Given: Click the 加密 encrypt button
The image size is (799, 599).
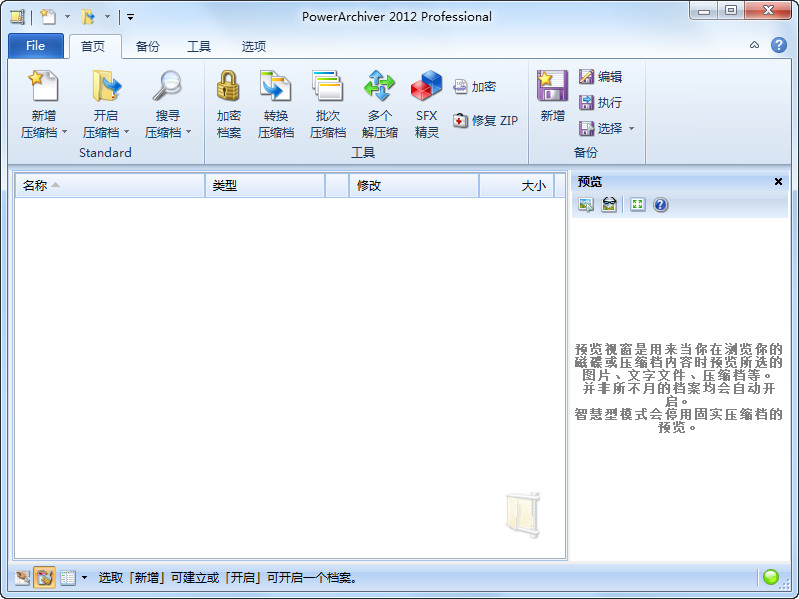Looking at the screenshot, I should 474,87.
